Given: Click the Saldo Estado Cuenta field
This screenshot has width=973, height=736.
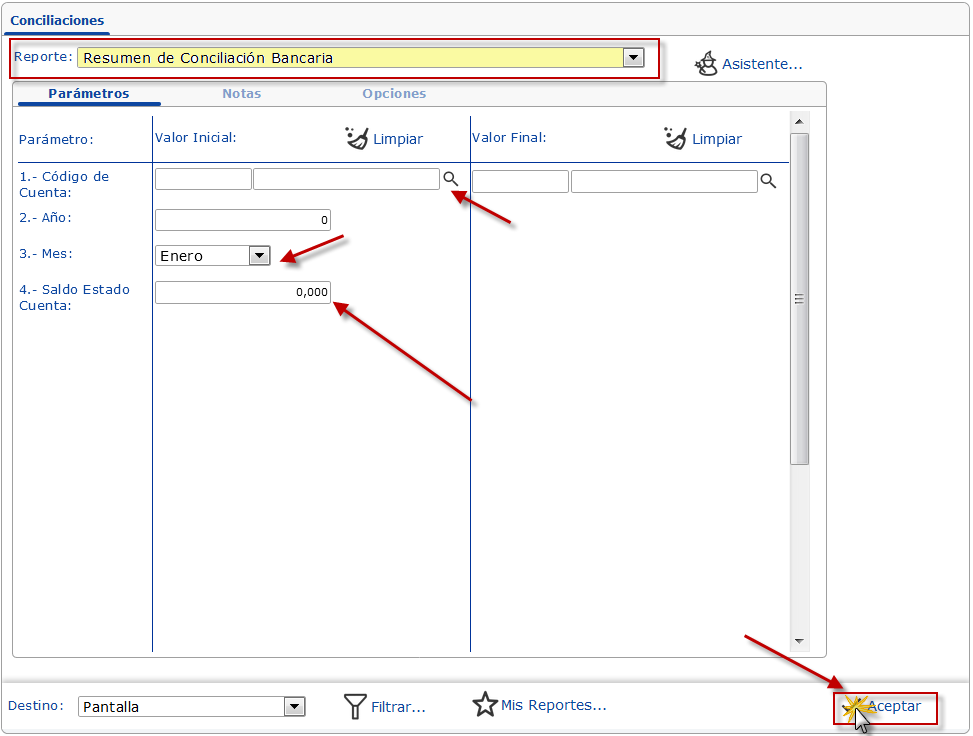Looking at the screenshot, I should (243, 292).
